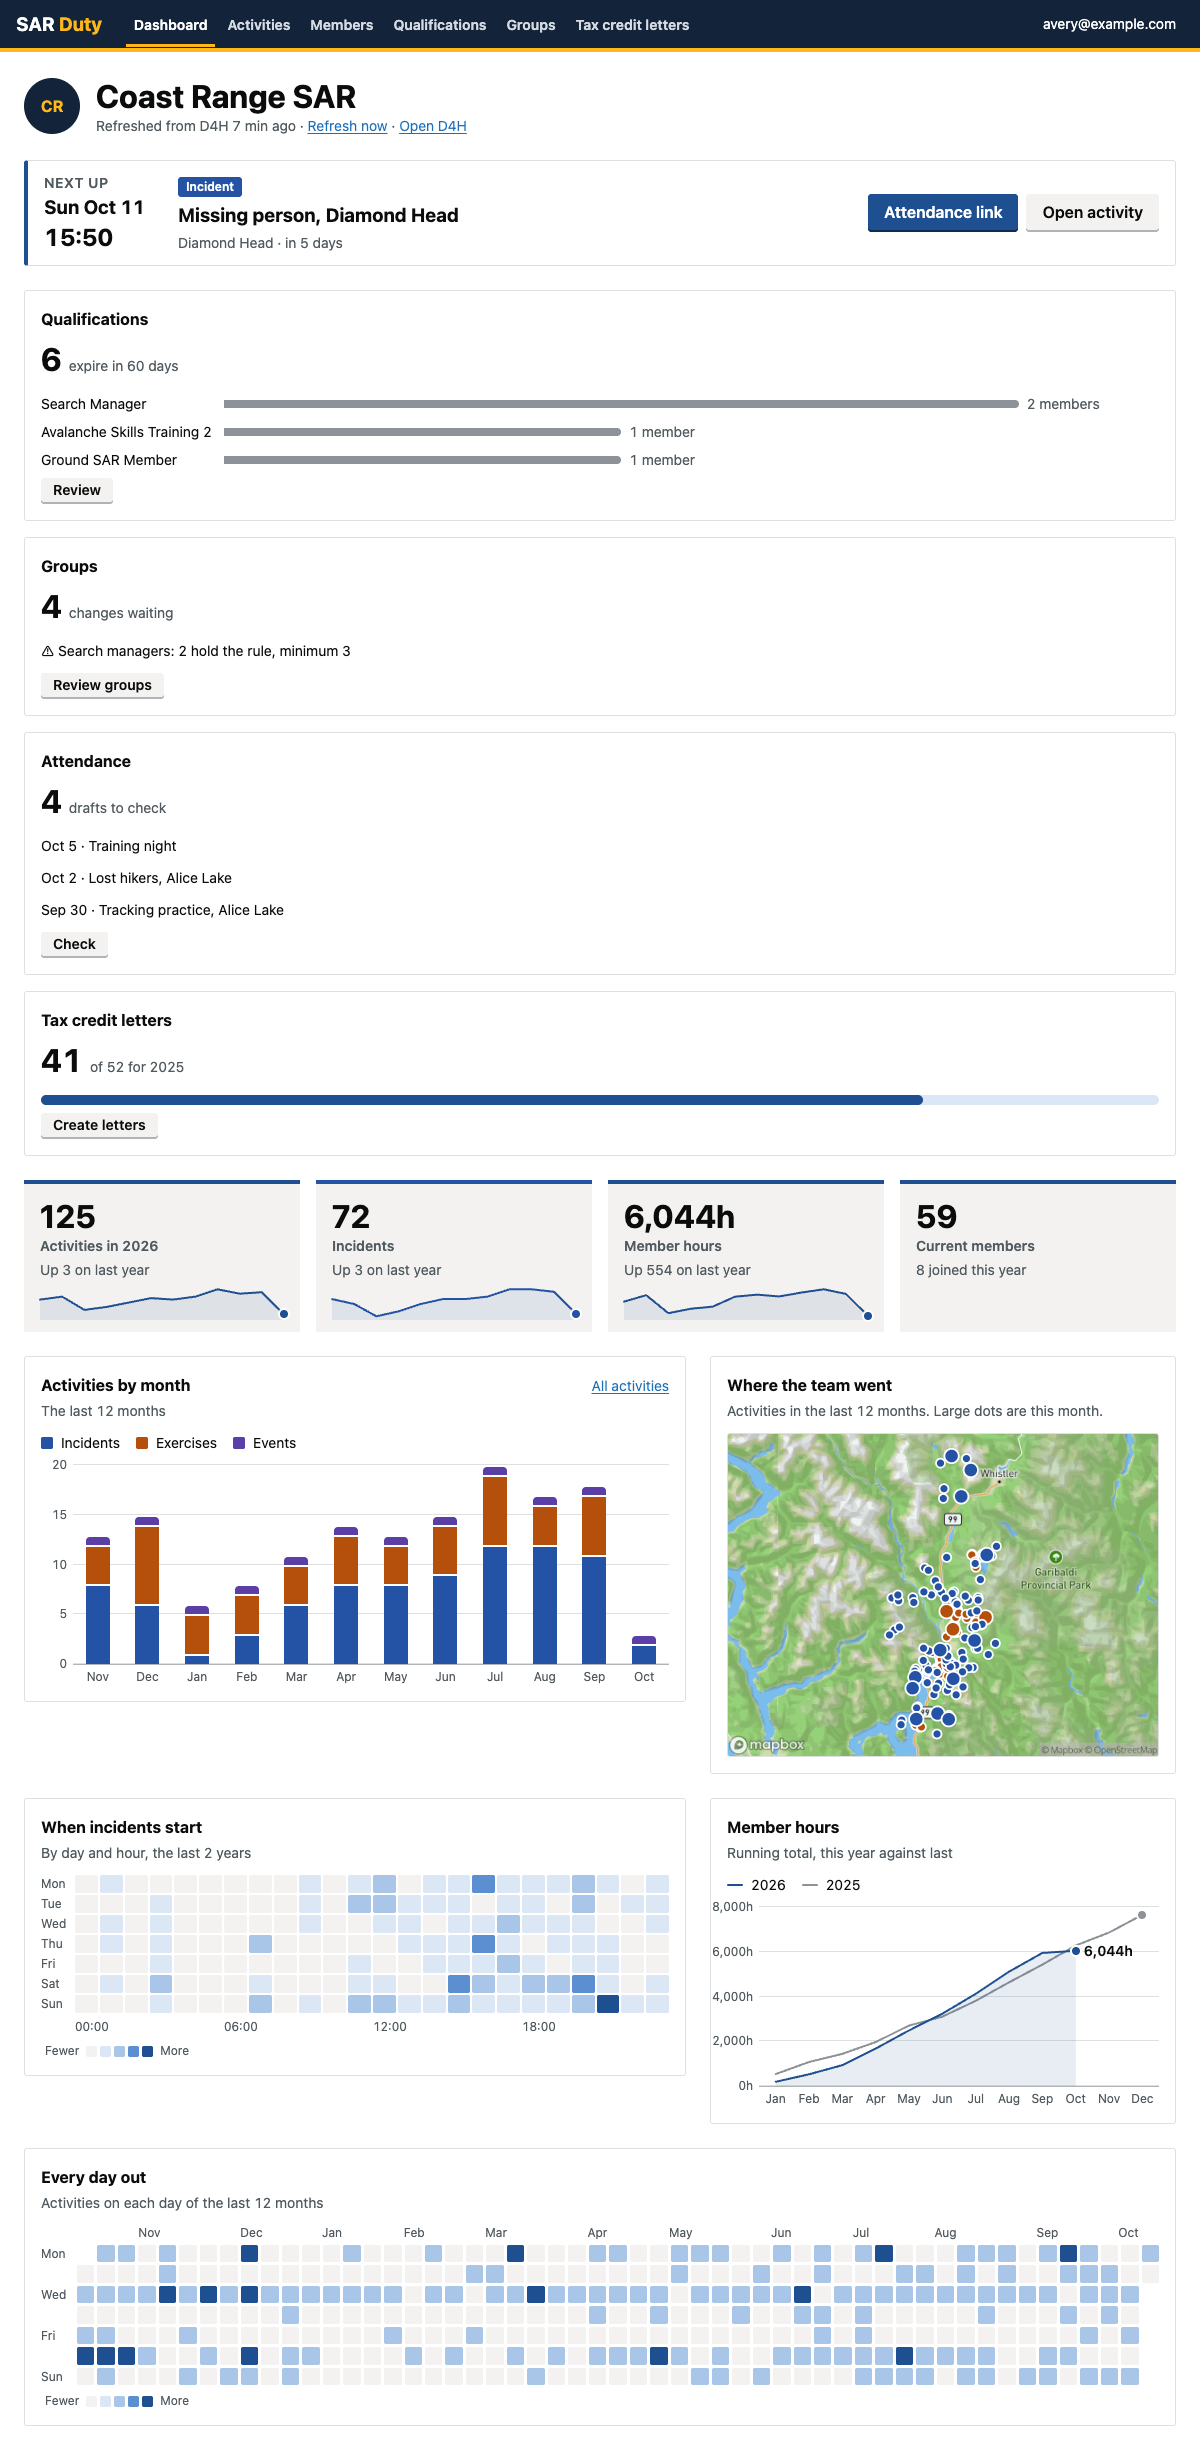This screenshot has width=1200, height=2458.
Task: Open the 59 Current members stat card
Action: coord(1038,1256)
